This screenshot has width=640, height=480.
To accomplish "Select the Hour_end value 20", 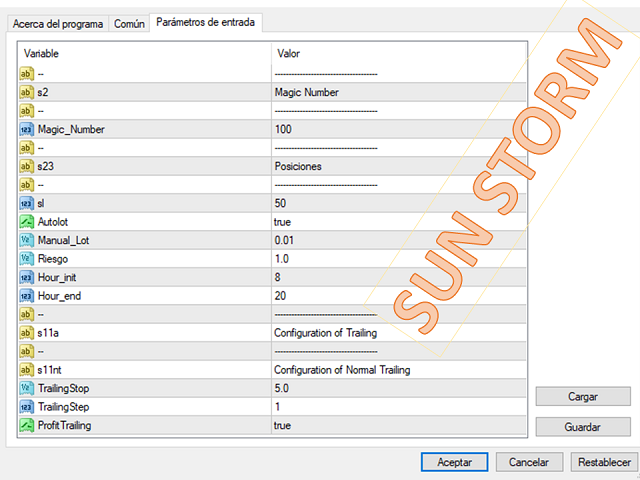I will pyautogui.click(x=399, y=296).
